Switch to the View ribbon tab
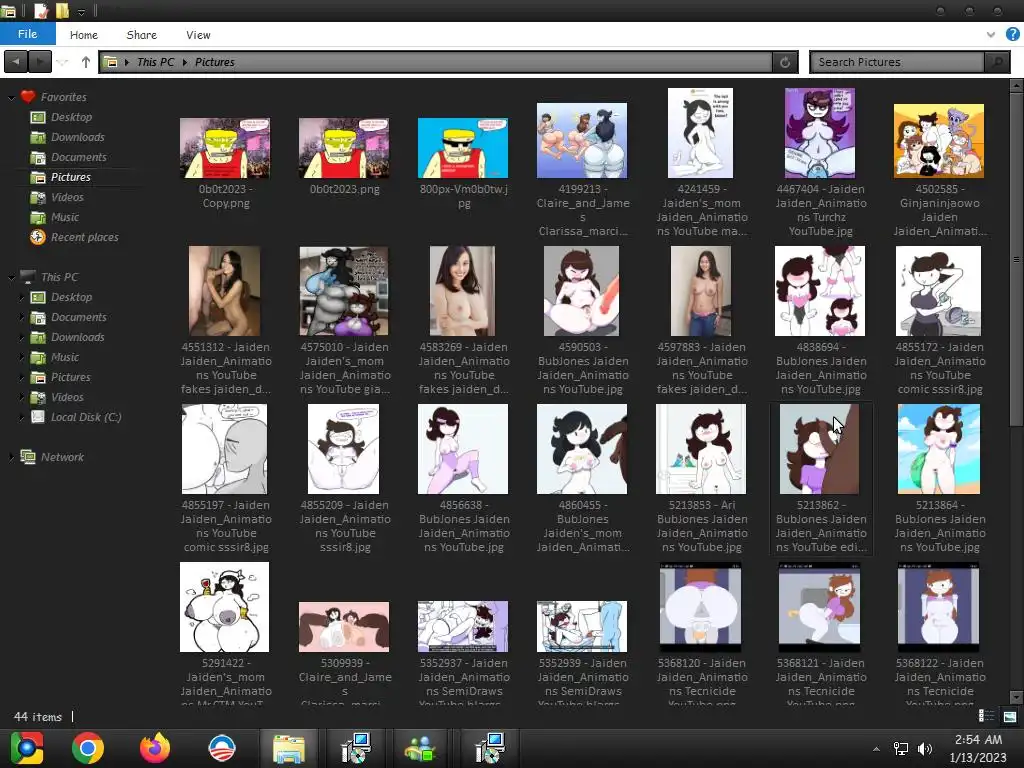1024x768 pixels. tap(198, 35)
